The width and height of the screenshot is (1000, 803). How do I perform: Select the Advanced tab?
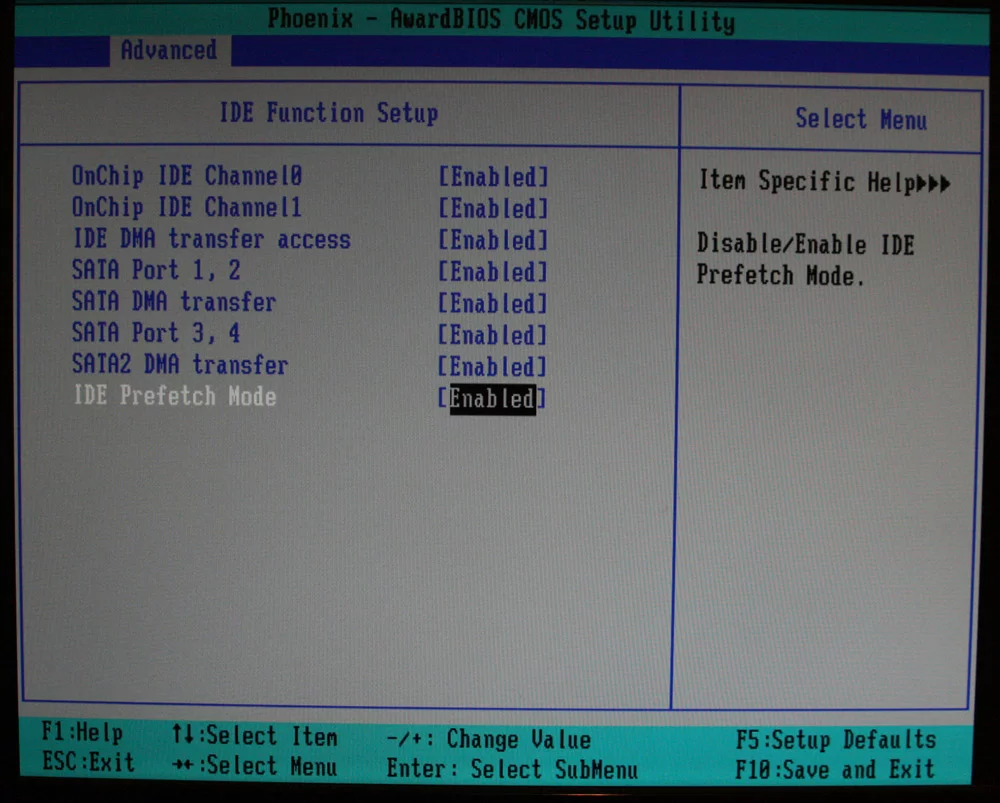(x=169, y=50)
